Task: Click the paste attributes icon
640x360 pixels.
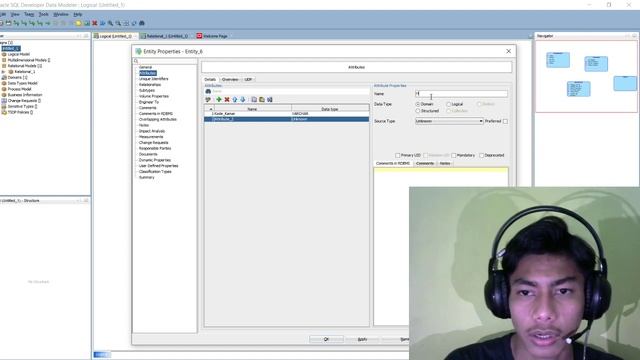Action: [x=262, y=100]
